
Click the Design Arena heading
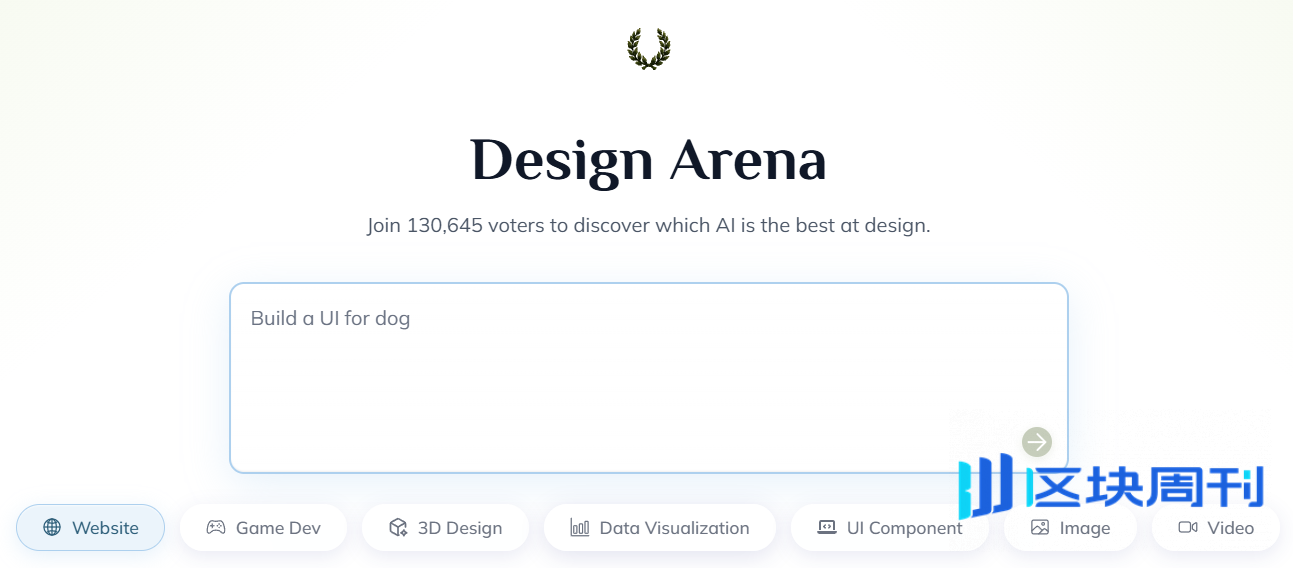pos(649,160)
